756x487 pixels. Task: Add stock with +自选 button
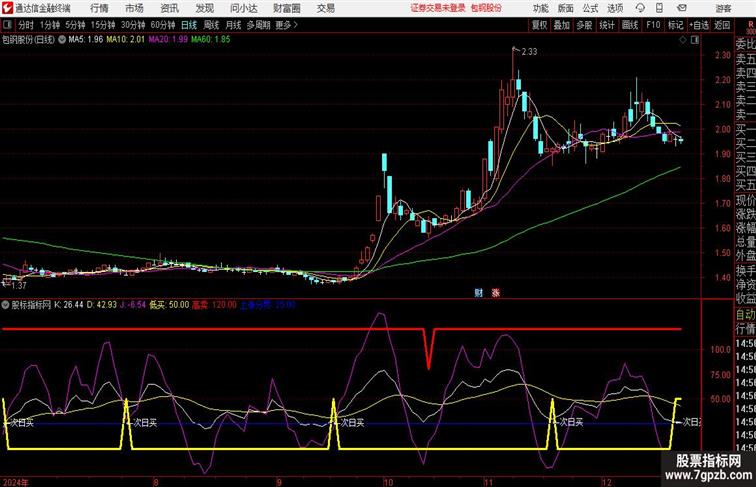point(699,25)
